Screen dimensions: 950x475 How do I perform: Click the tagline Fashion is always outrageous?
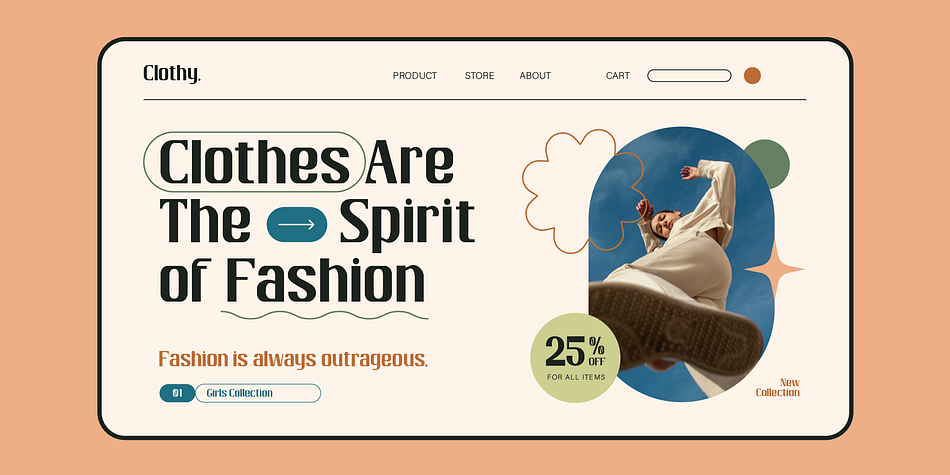[293, 359]
